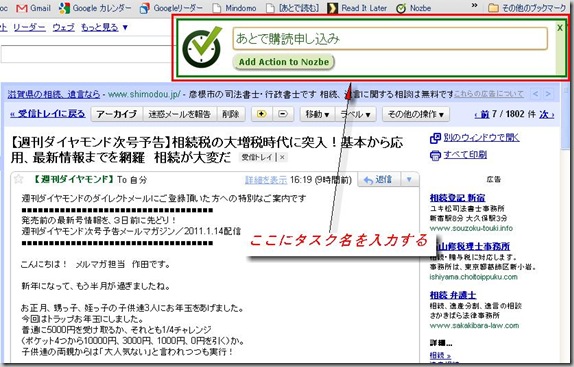The height and width of the screenshot is (367, 574).
Task: Click the アーカイブ button
Action: (x=117, y=114)
